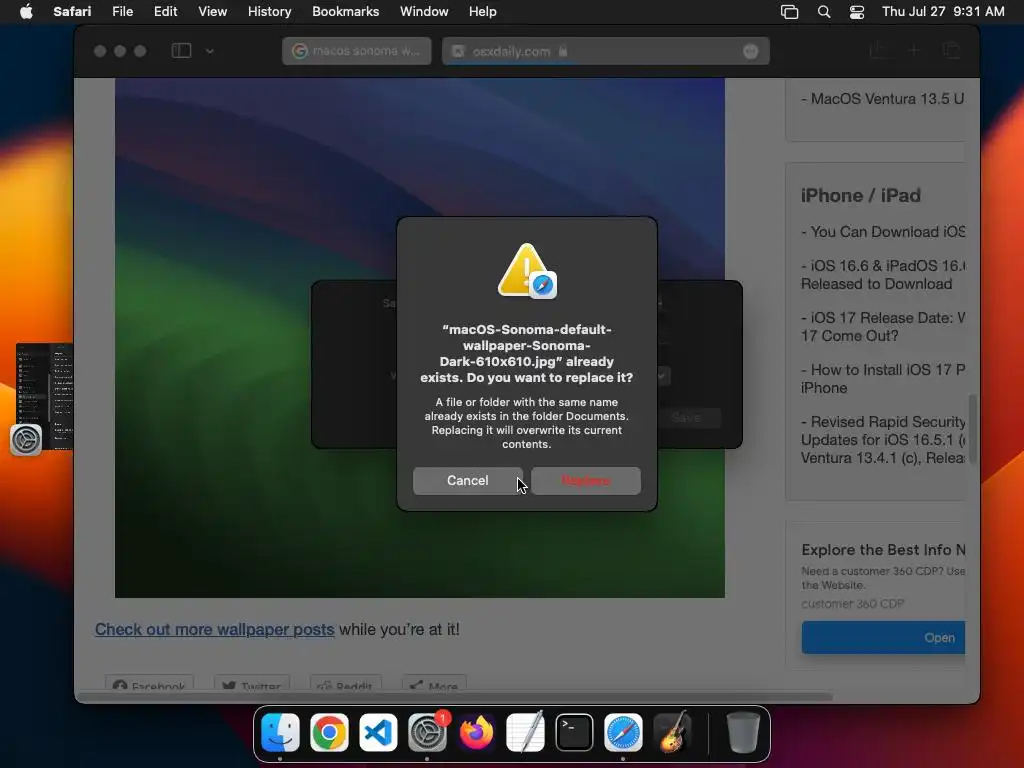Open Firefox from the Dock
This screenshot has width=1024, height=768.
click(476, 732)
